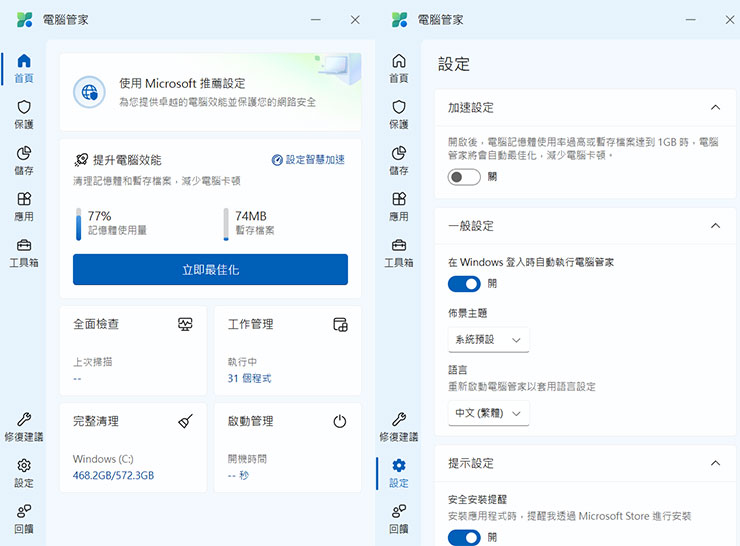
Task: Turn on the 加速設定 smart boost toggle
Action: click(x=464, y=177)
